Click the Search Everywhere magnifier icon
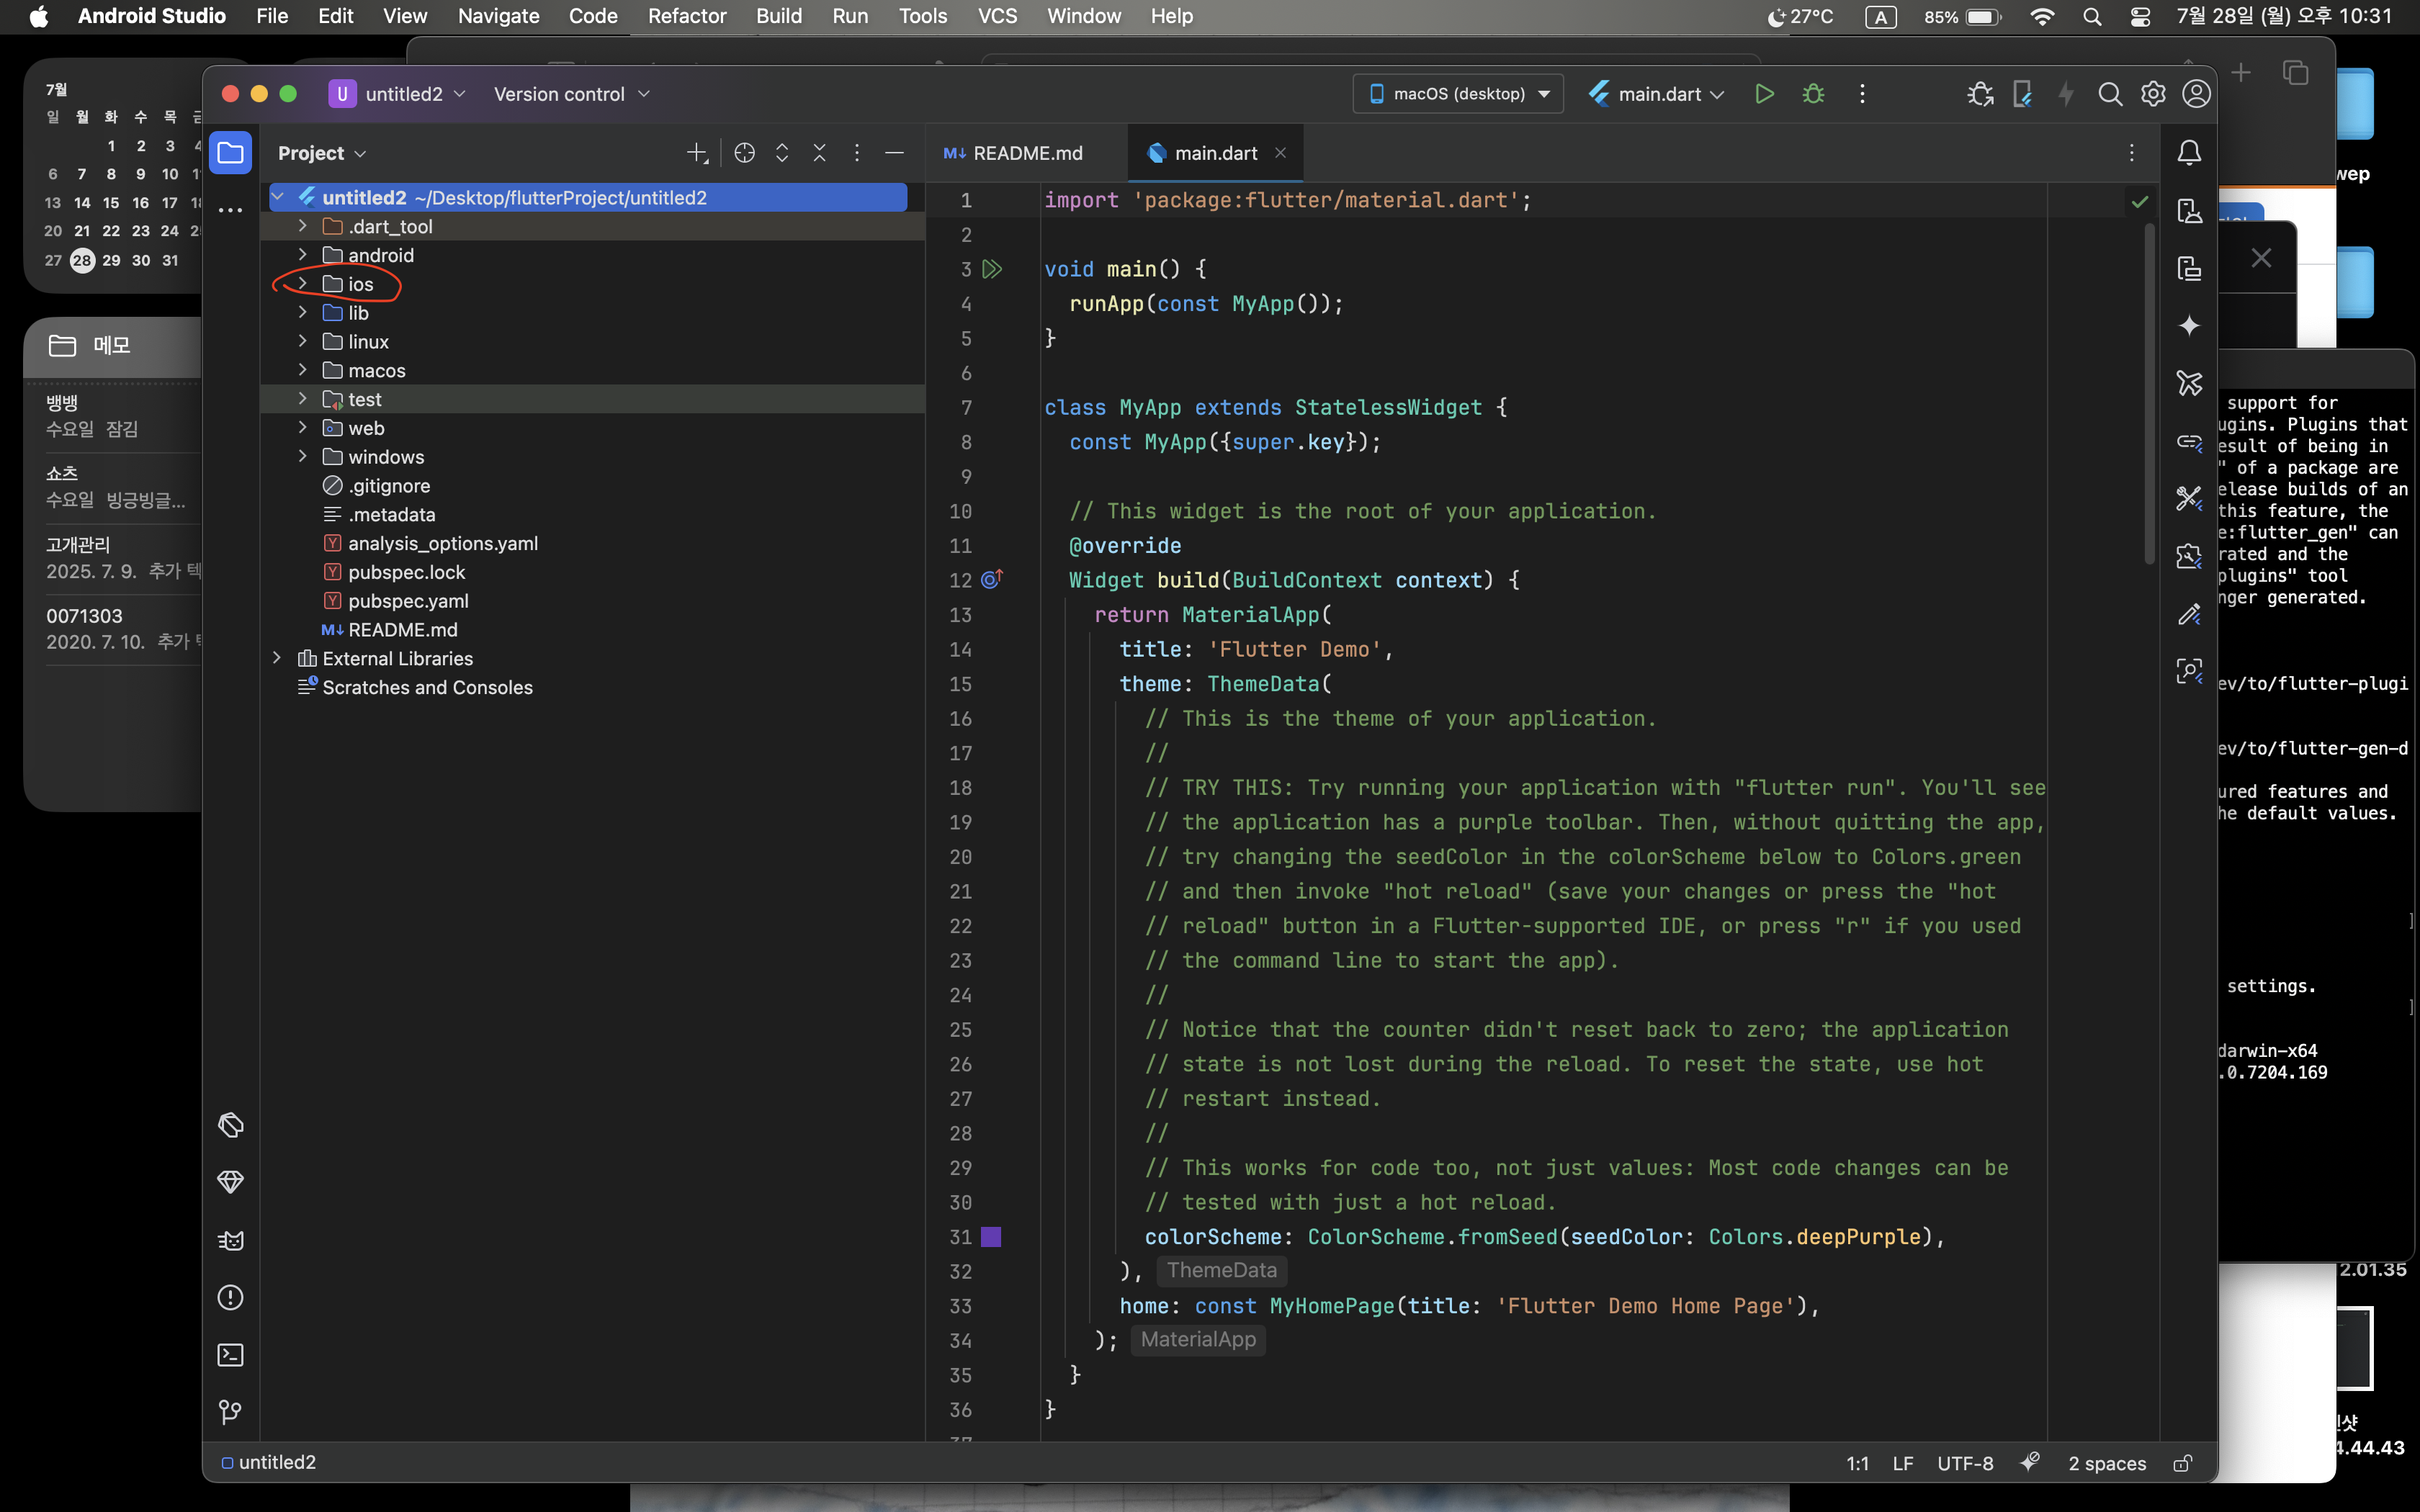 pyautogui.click(x=2110, y=94)
